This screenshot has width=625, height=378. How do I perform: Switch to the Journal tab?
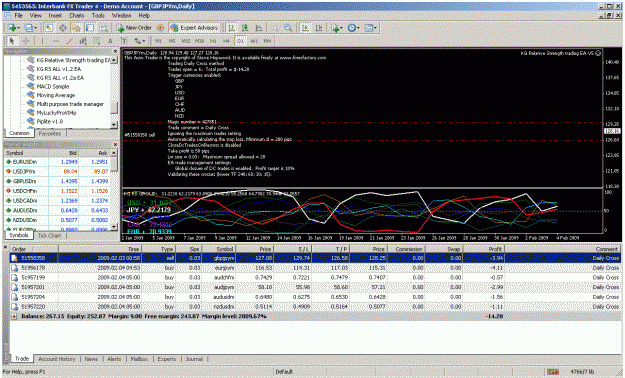(194, 359)
